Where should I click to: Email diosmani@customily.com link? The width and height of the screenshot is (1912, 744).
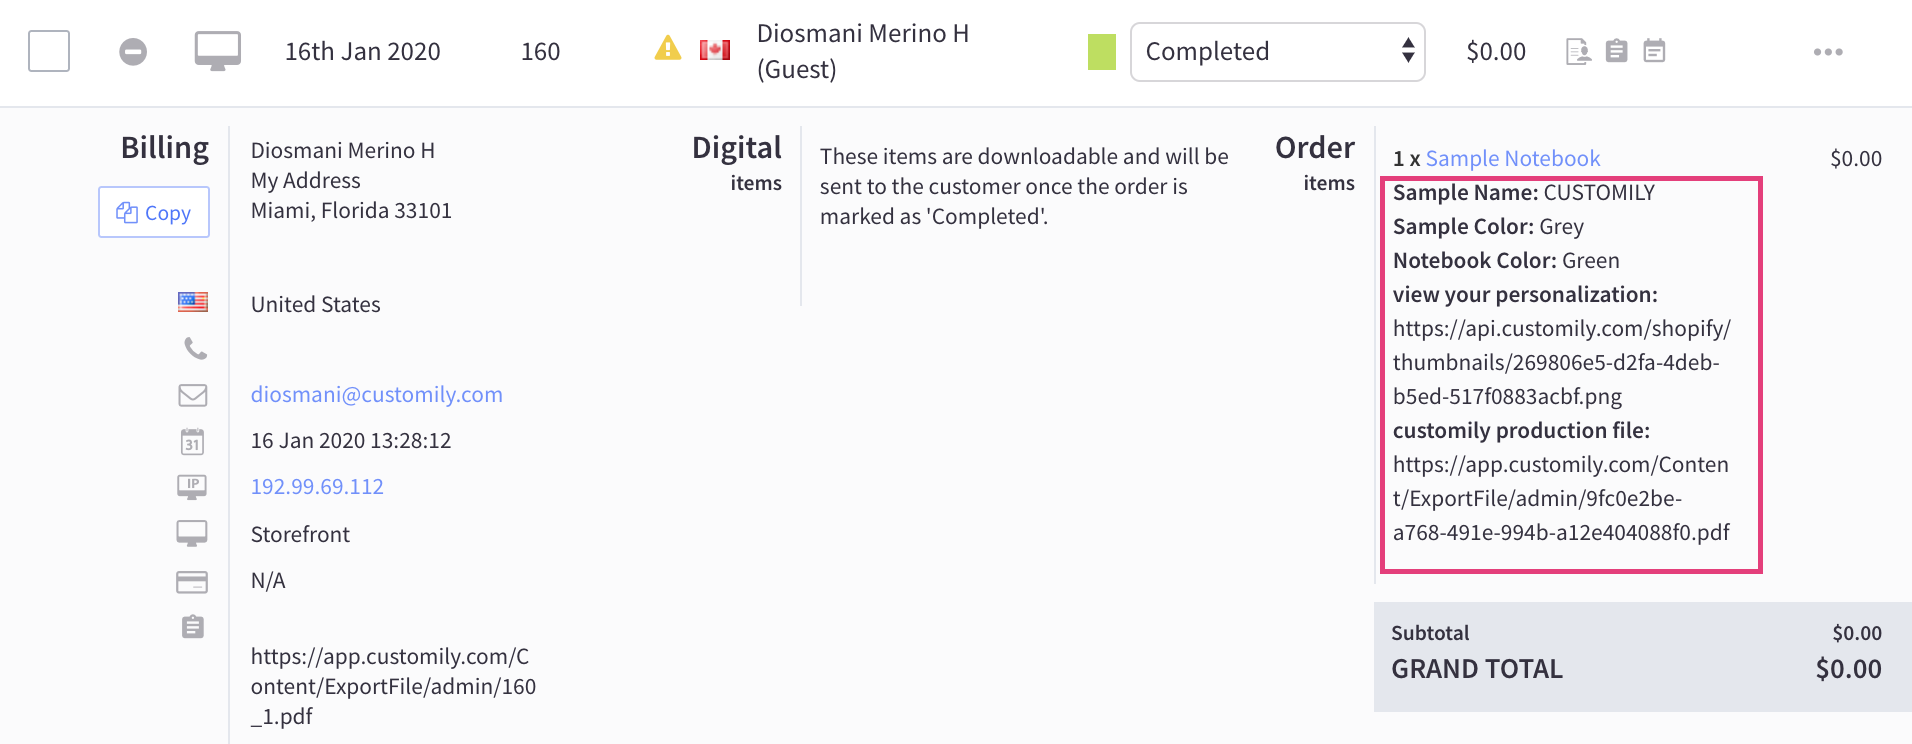[x=376, y=394]
